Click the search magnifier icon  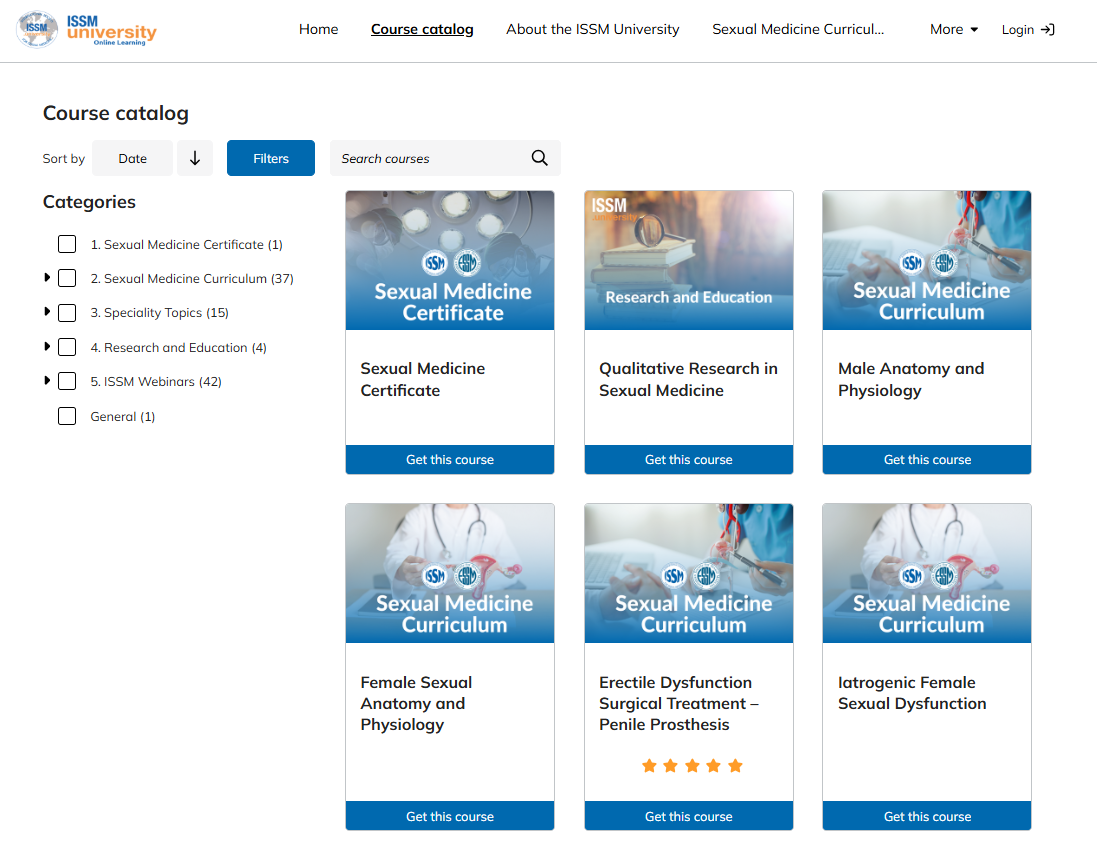click(x=539, y=158)
